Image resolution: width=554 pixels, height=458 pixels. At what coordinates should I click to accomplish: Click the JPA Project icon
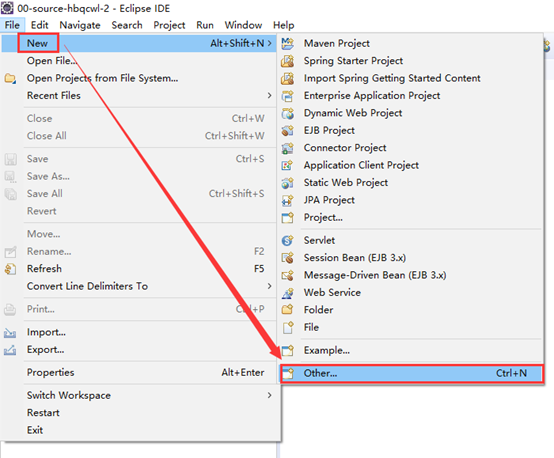tap(288, 200)
